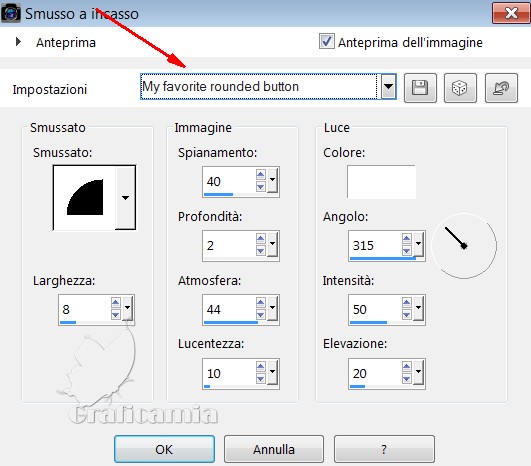Image resolution: width=531 pixels, height=466 pixels.
Task: Increase Larghezza value with up arrow
Action: [115, 303]
